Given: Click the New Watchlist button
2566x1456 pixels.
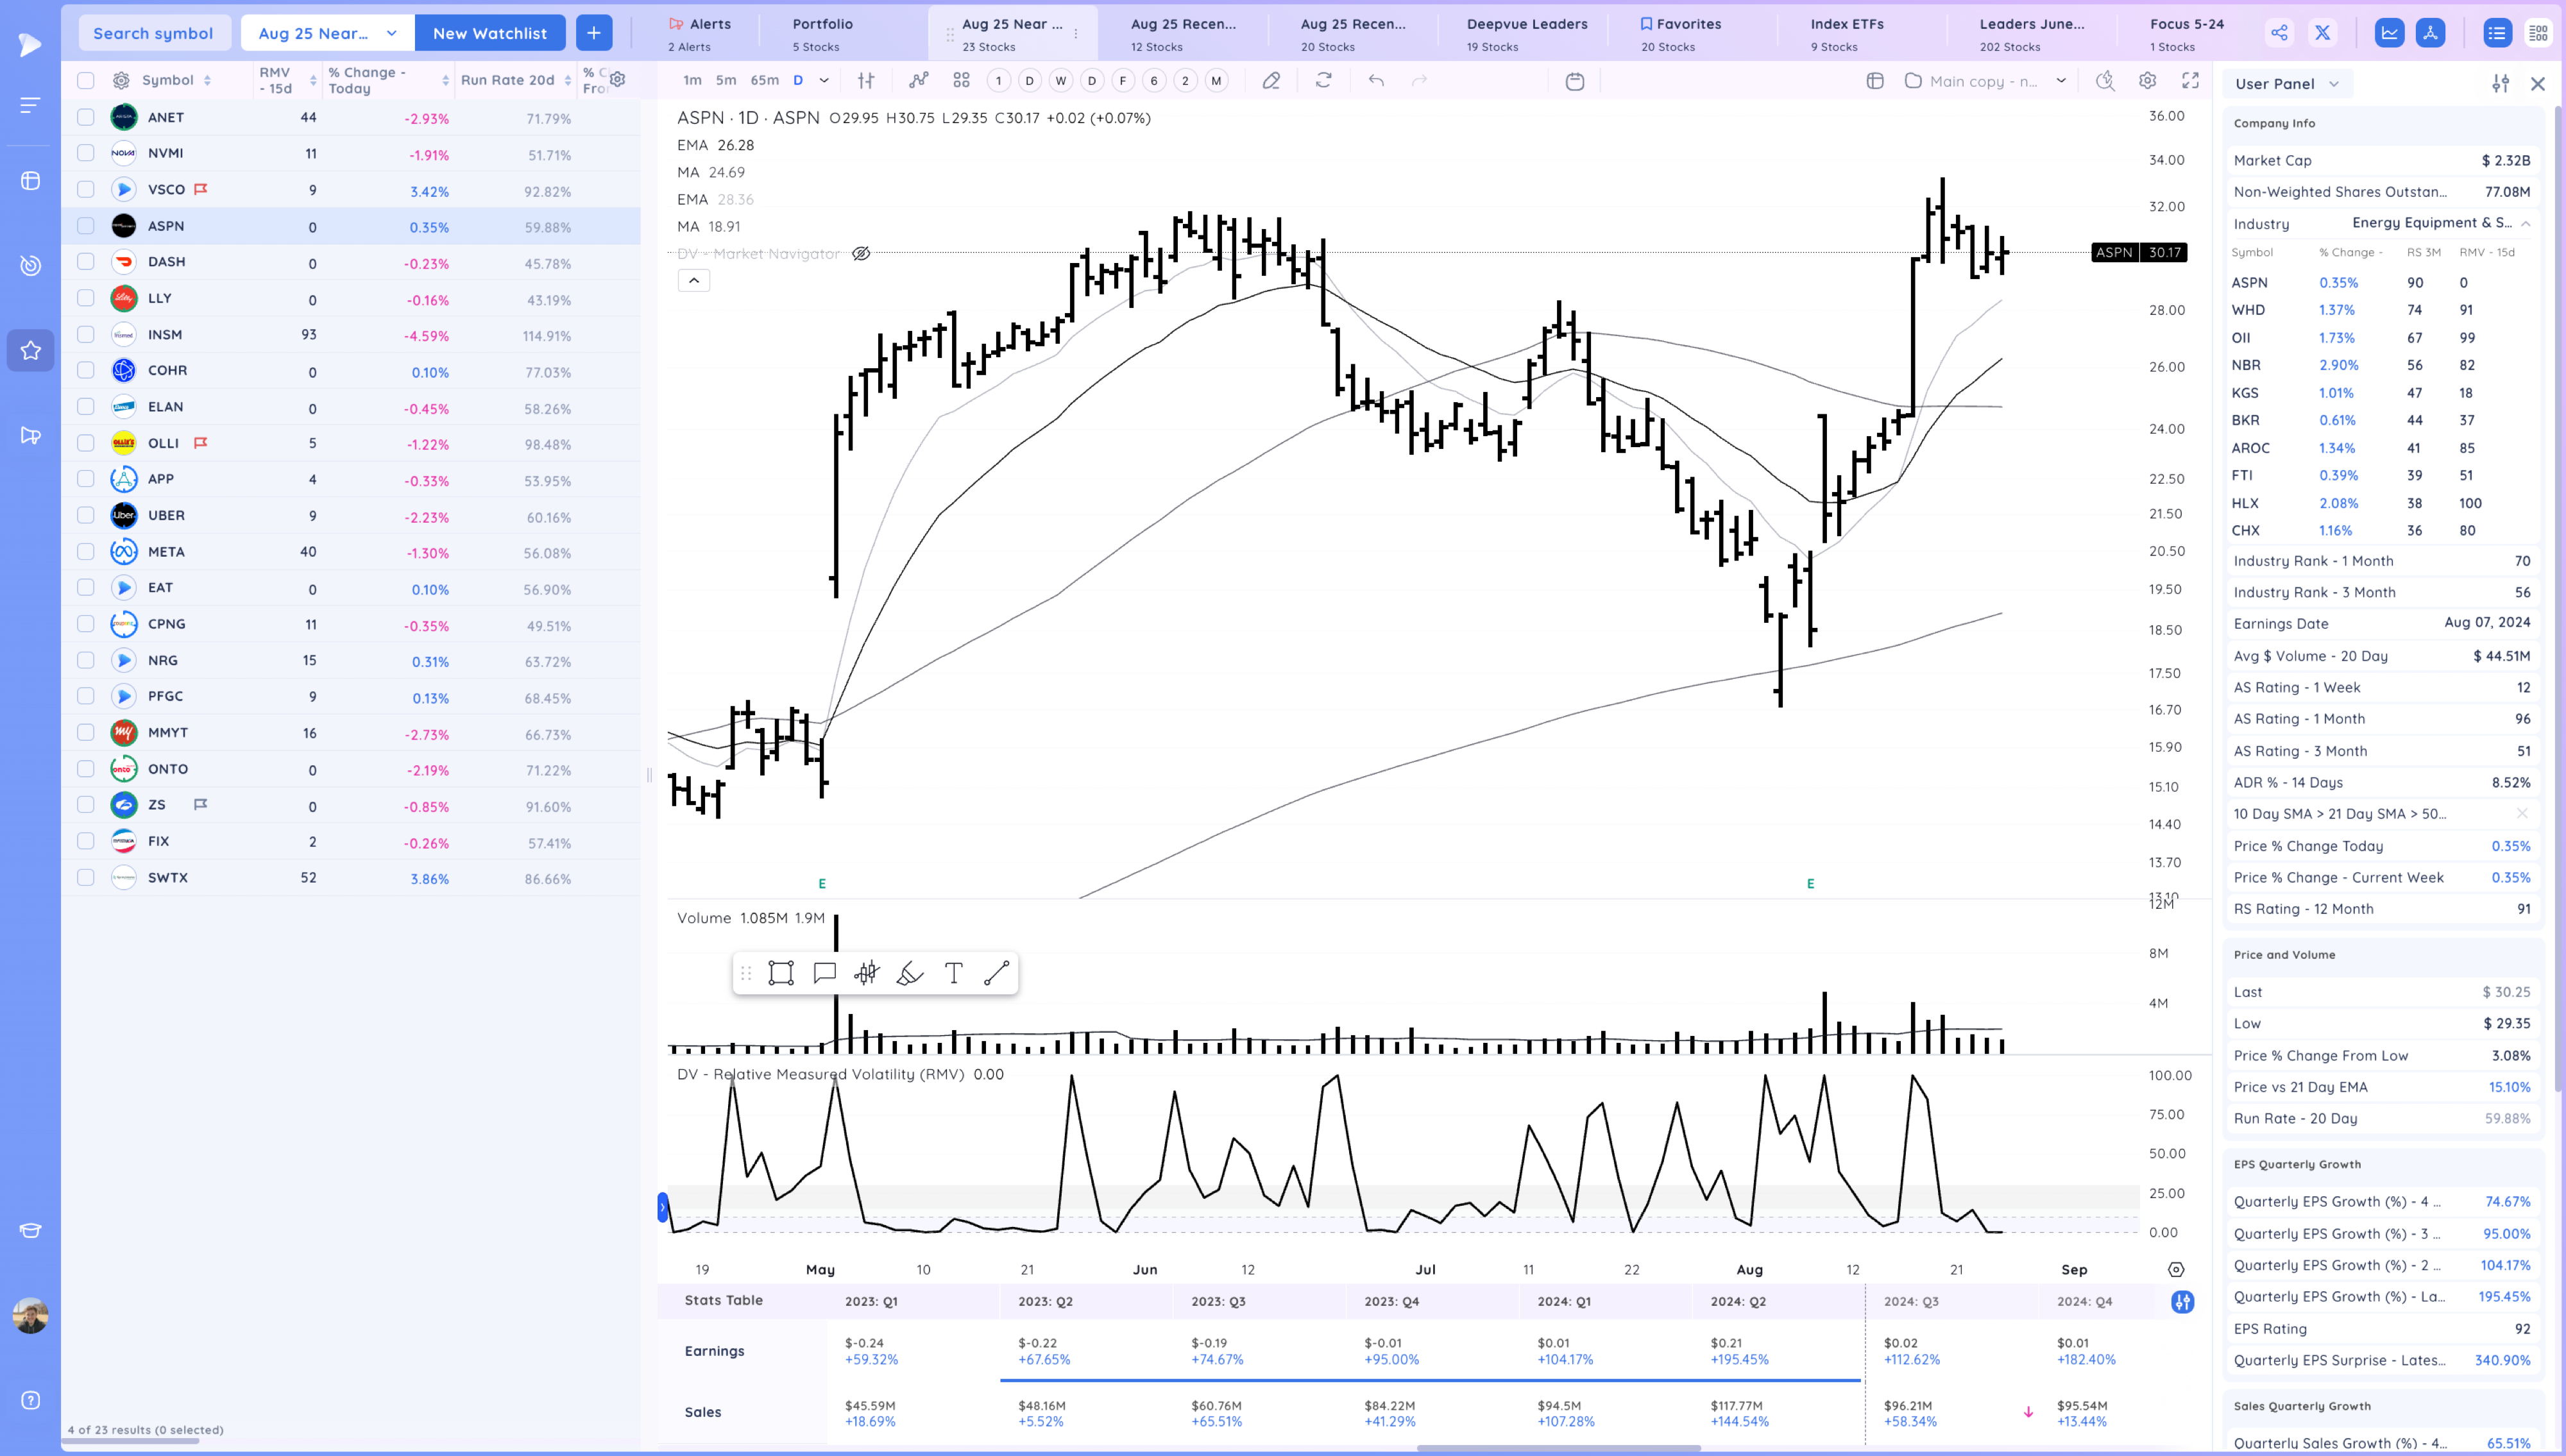Looking at the screenshot, I should click(x=489, y=33).
